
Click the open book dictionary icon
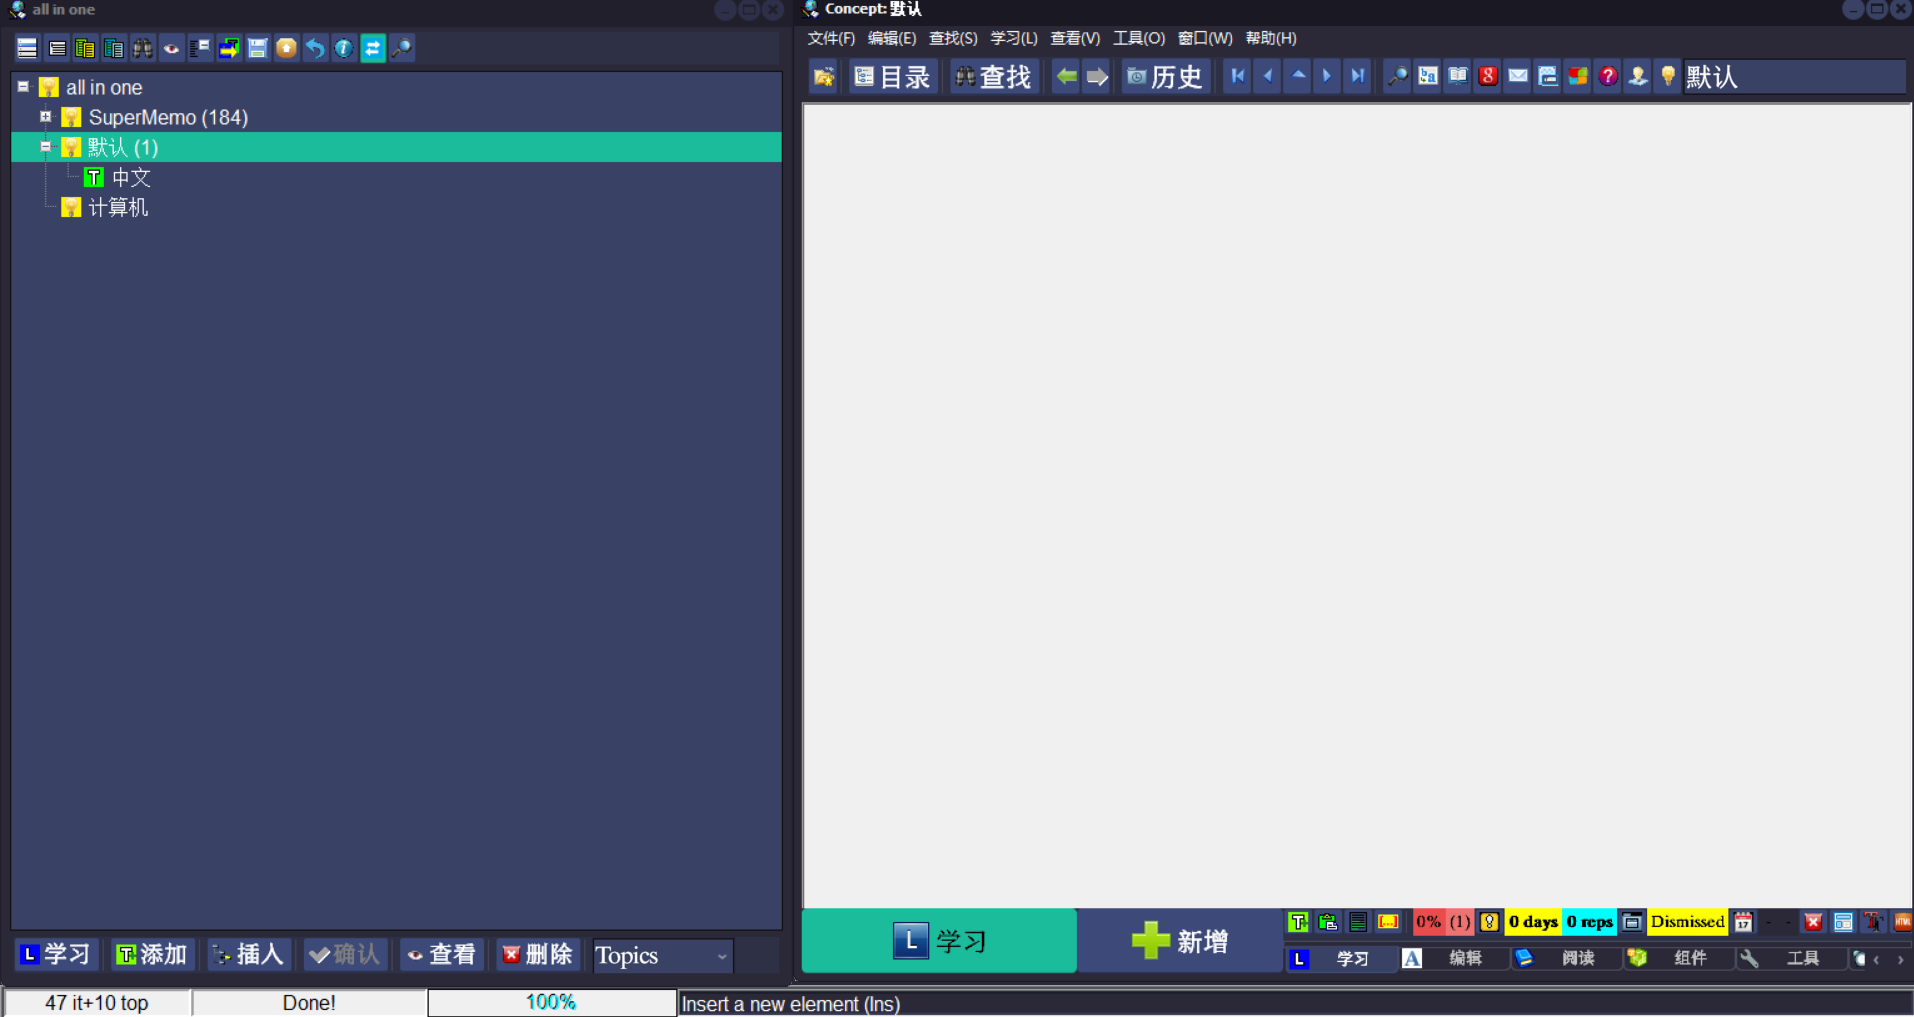(x=1458, y=76)
